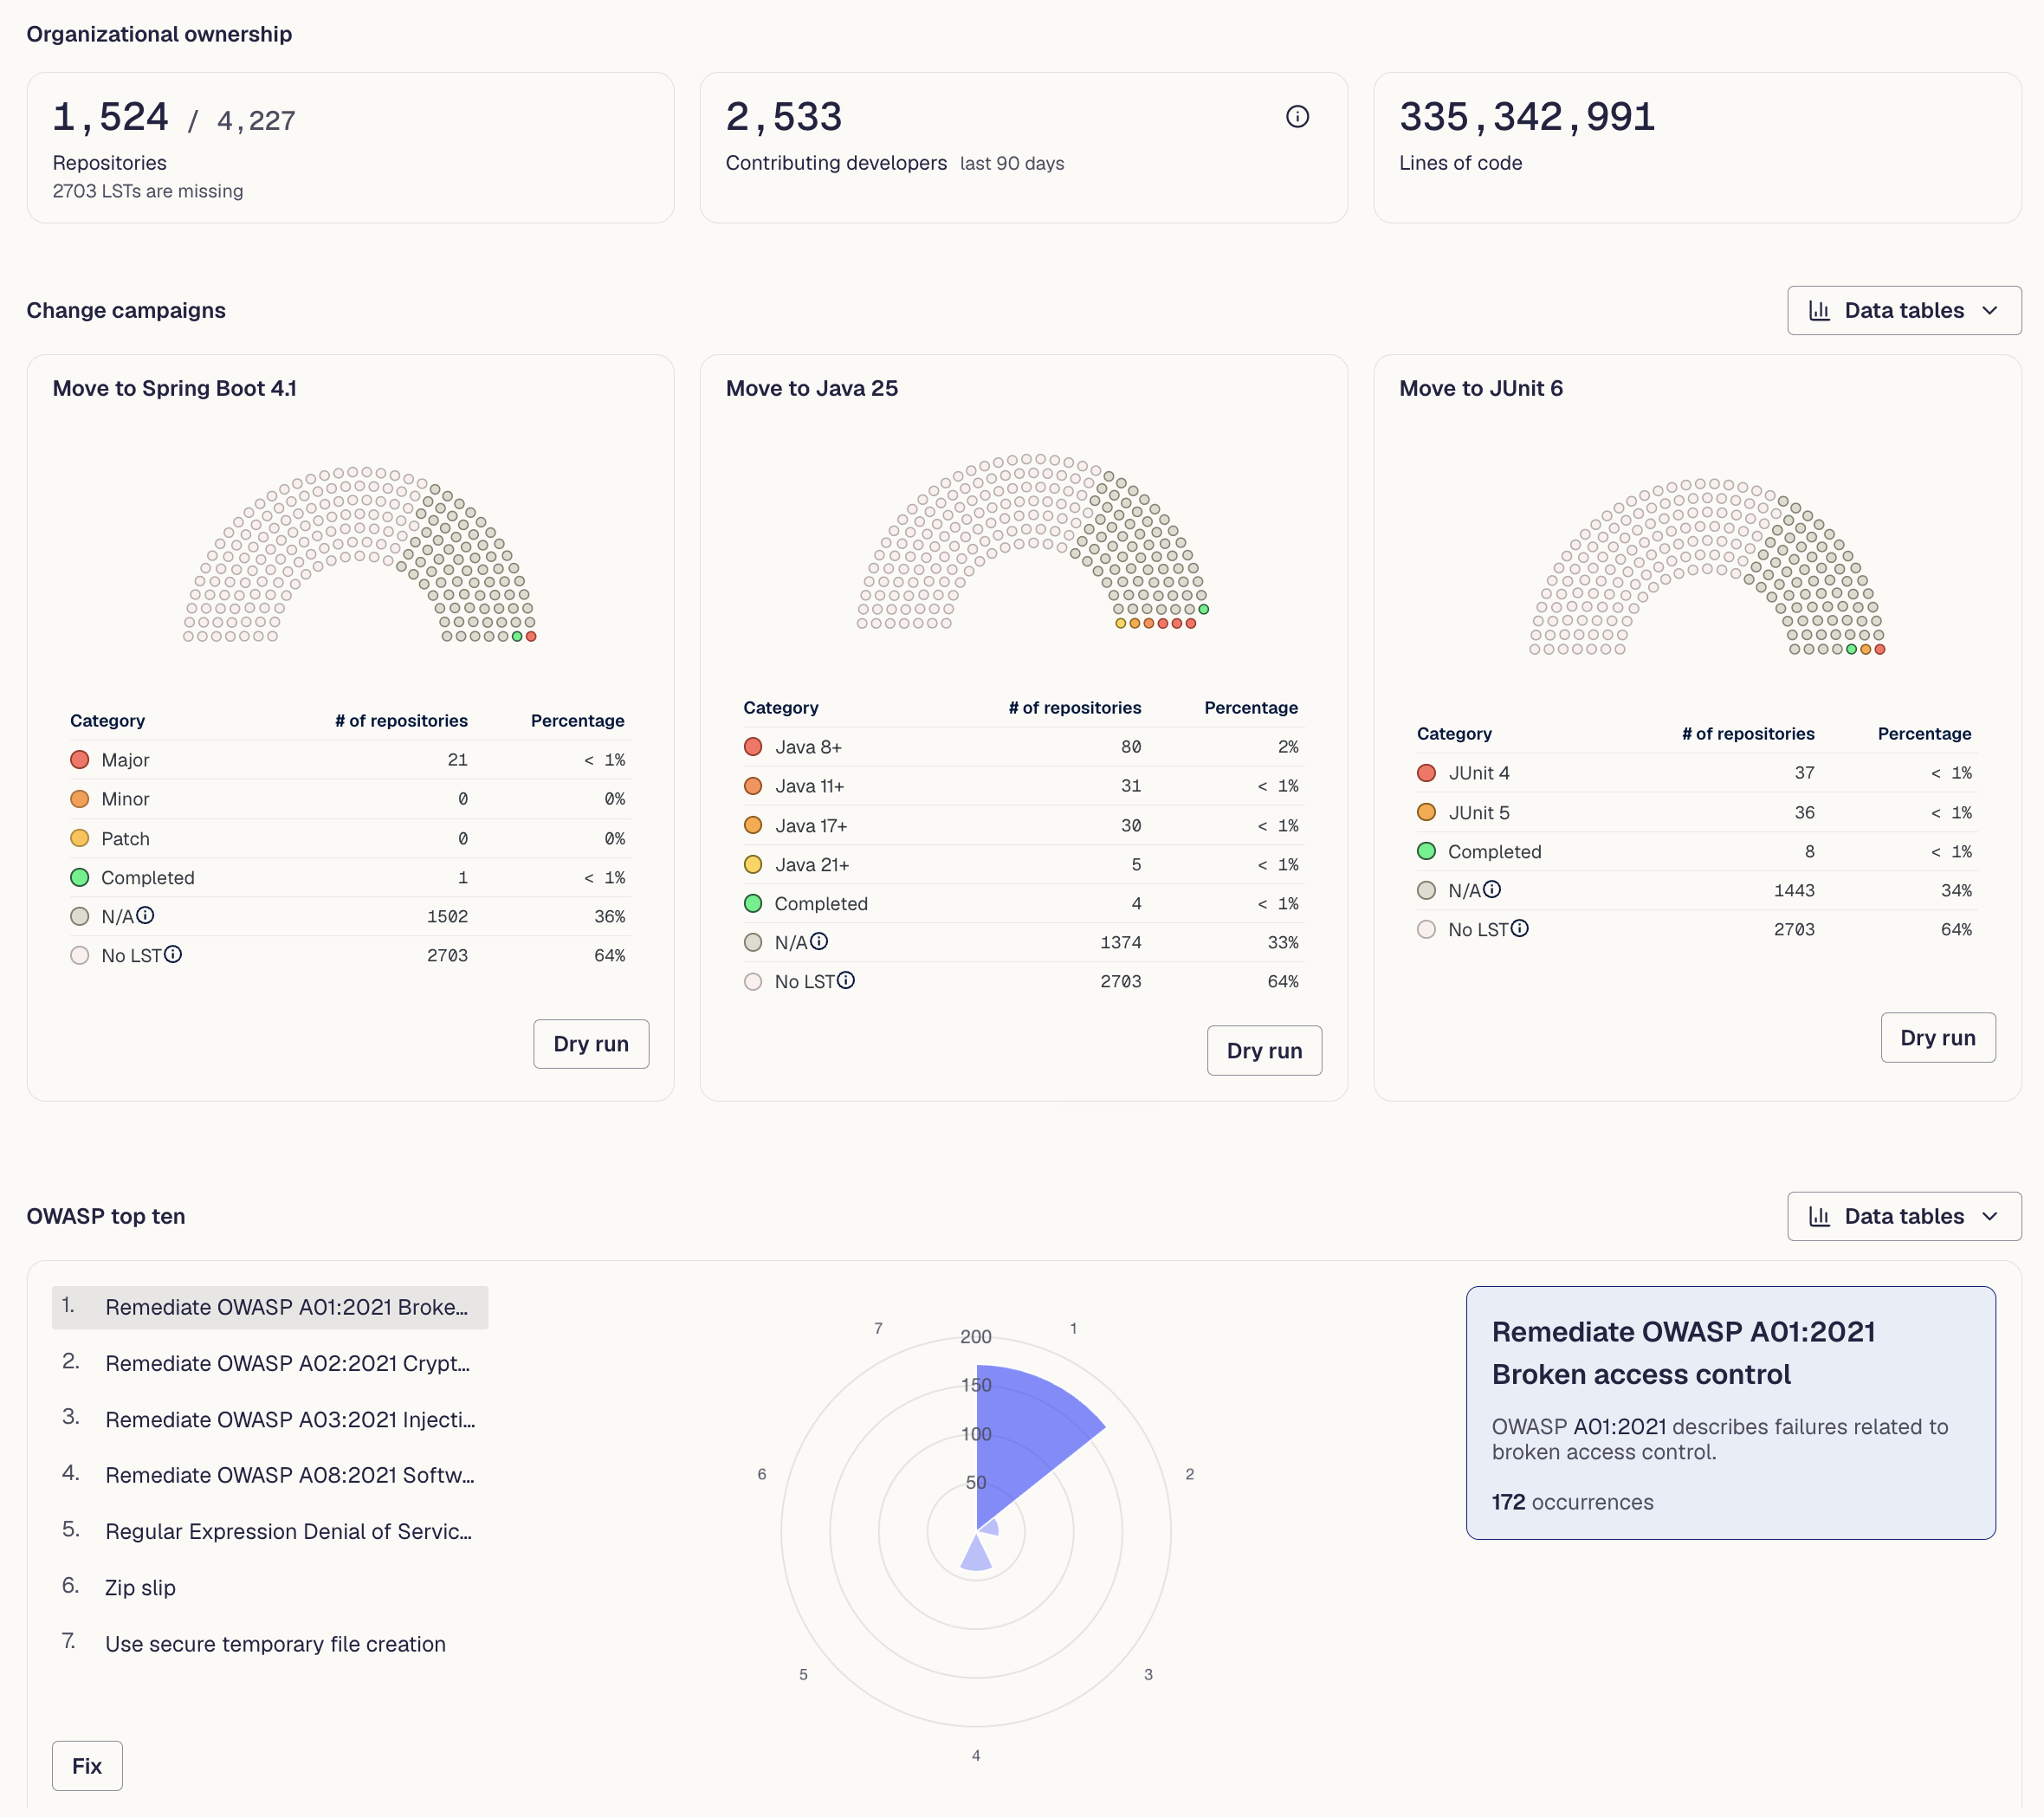This screenshot has width=2044, height=1817.
Task: Click the Fix button
Action: (87, 1766)
